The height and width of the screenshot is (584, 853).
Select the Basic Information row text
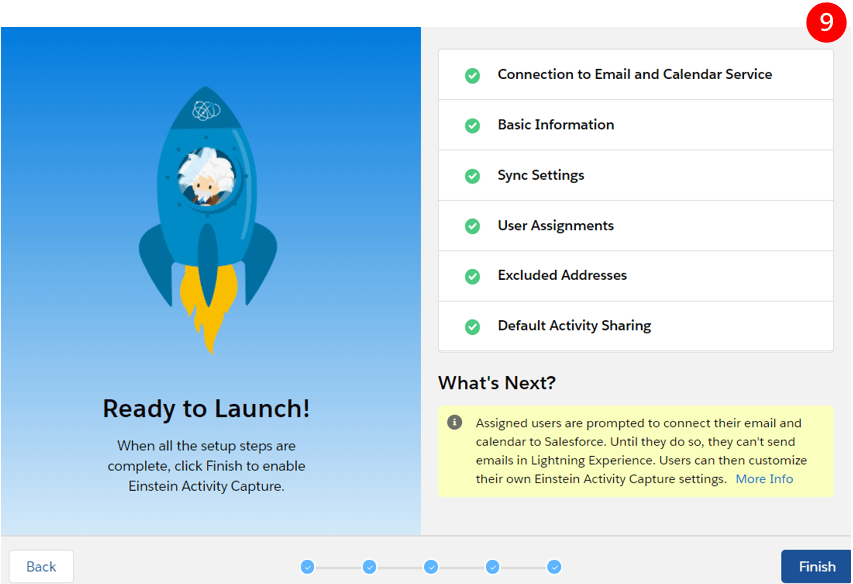[555, 125]
